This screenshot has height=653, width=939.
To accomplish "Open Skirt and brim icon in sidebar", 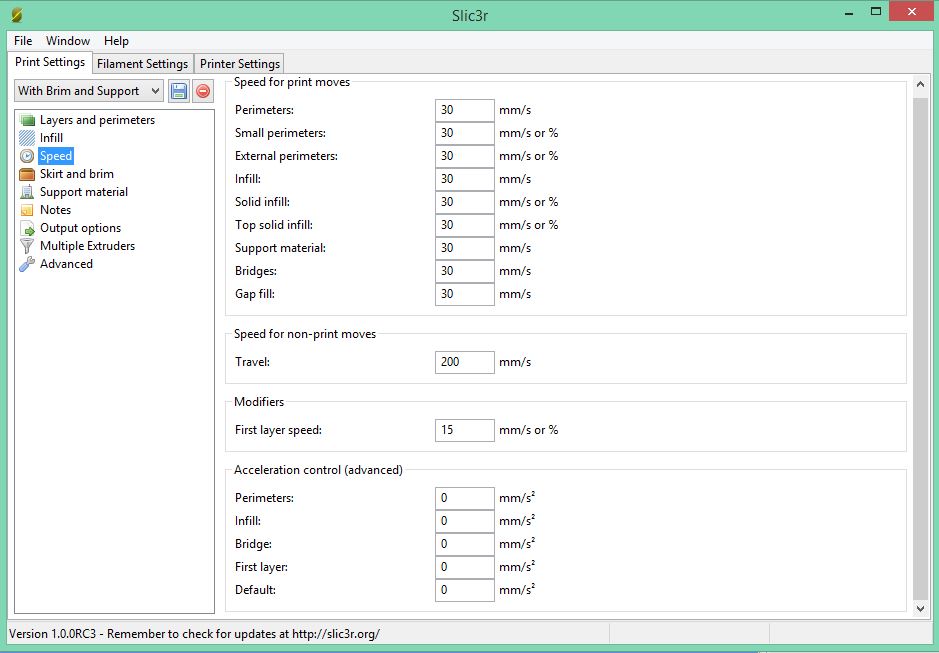I will (27, 174).
